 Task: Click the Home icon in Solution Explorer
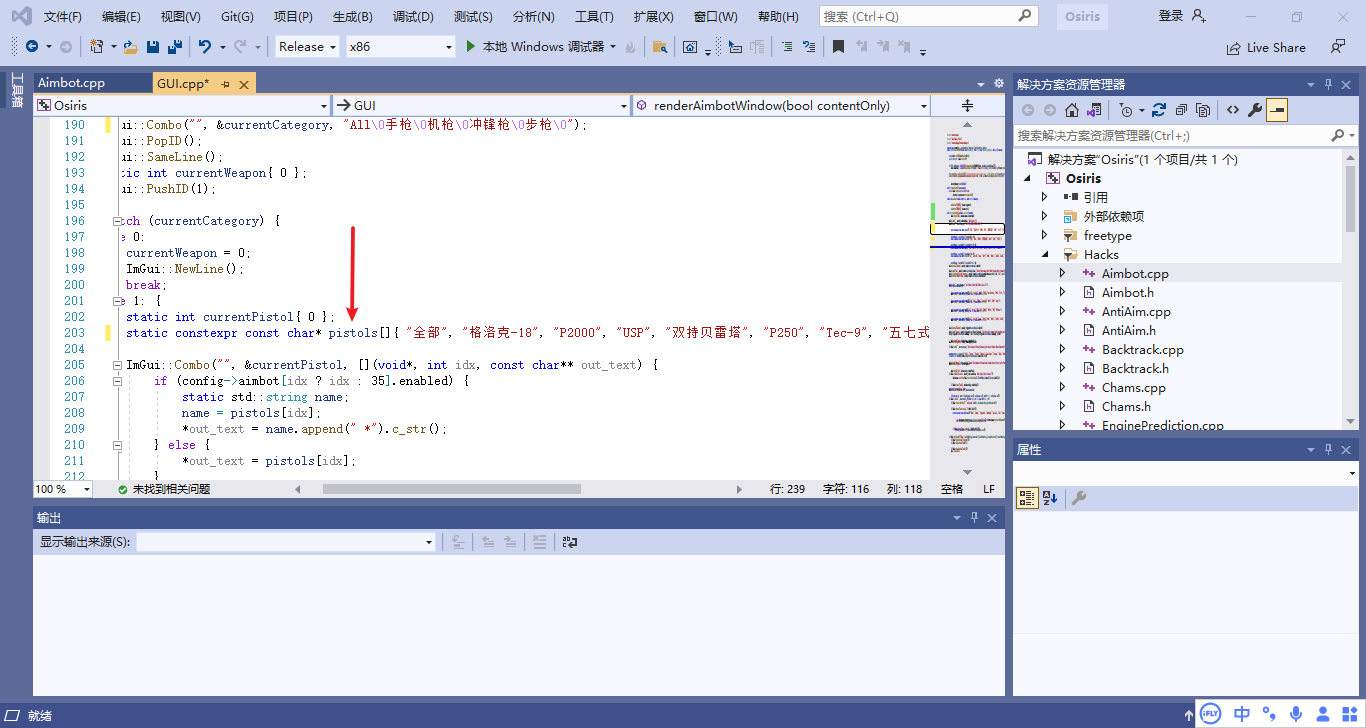1072,110
